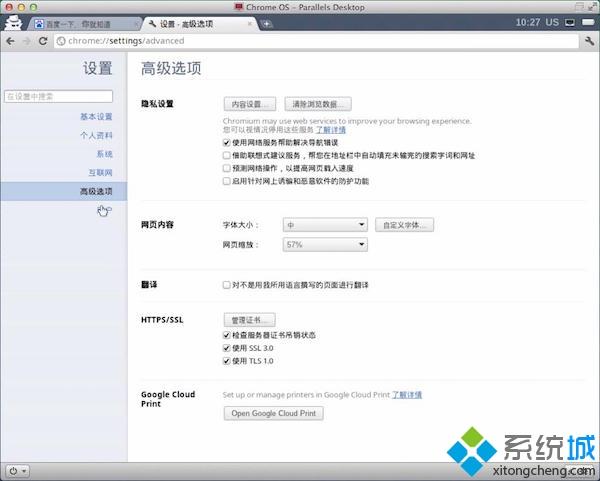Screen dimensions: 600x481
Task: Click the wrench icon on the settings tab
Action: click(152, 24)
